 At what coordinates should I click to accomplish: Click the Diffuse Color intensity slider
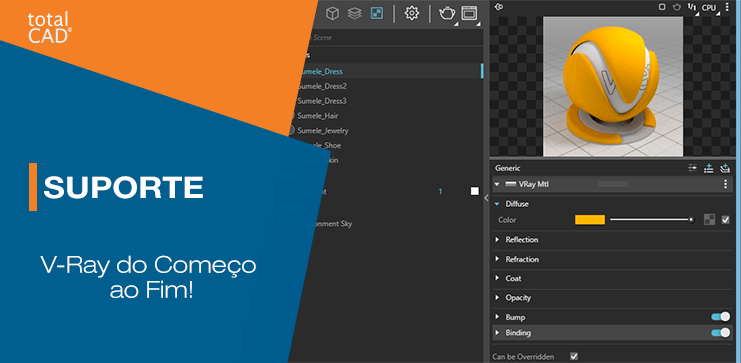tap(652, 219)
